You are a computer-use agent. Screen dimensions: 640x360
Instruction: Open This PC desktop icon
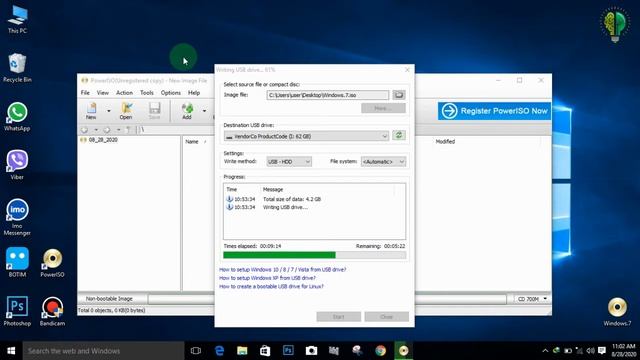[17, 19]
